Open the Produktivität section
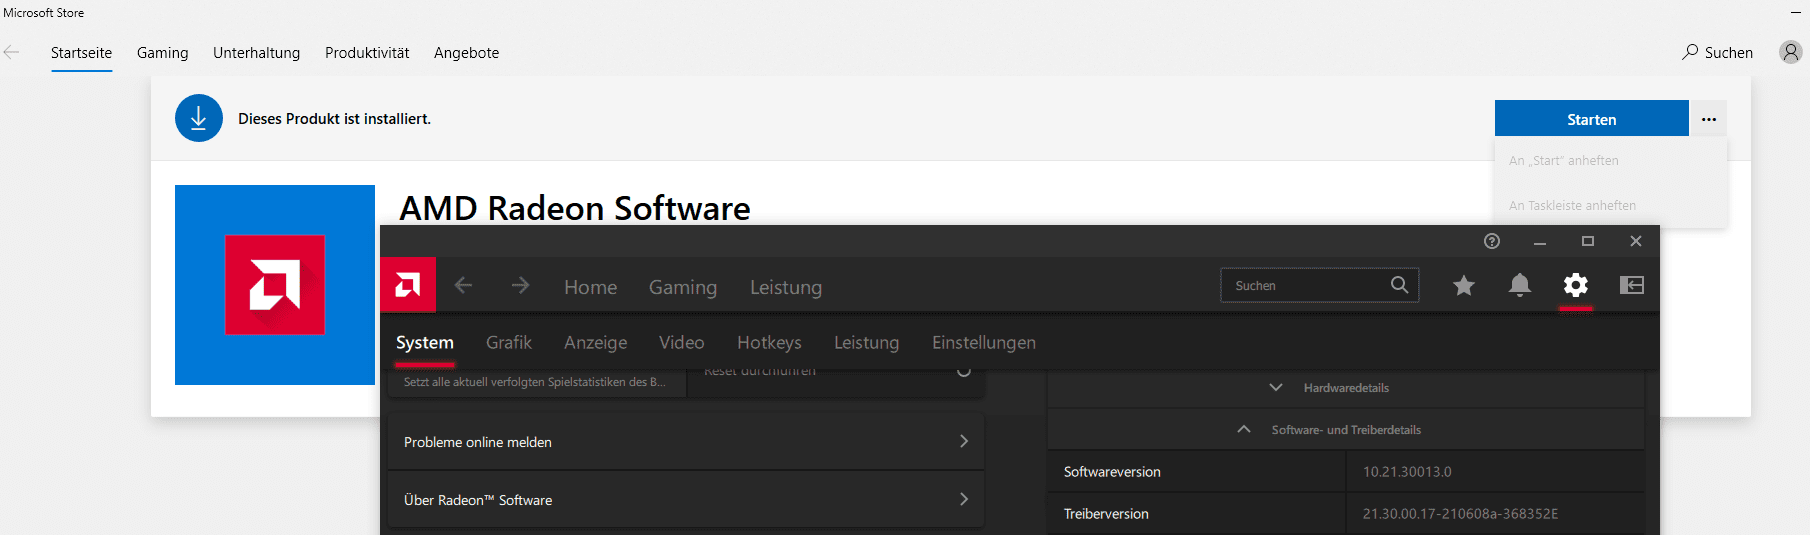 coord(367,53)
